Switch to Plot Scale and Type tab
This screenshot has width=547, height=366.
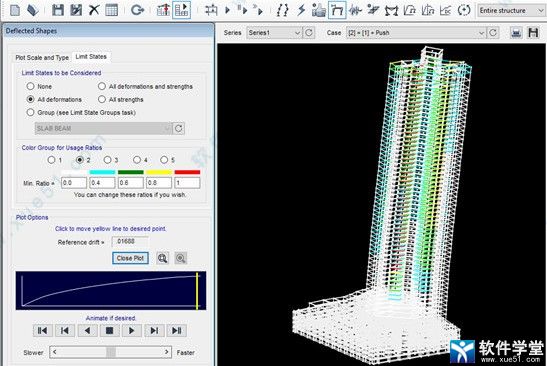pos(42,58)
